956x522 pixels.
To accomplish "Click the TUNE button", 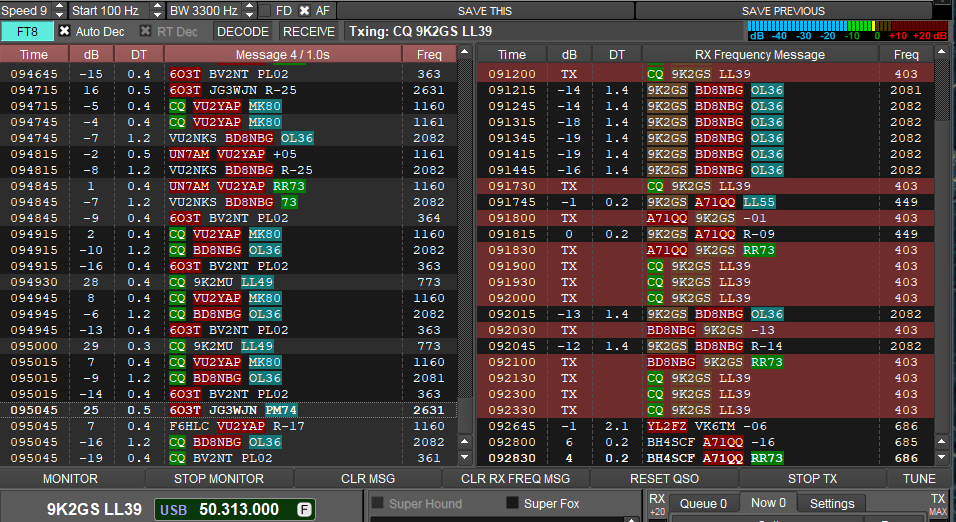I will [x=919, y=479].
